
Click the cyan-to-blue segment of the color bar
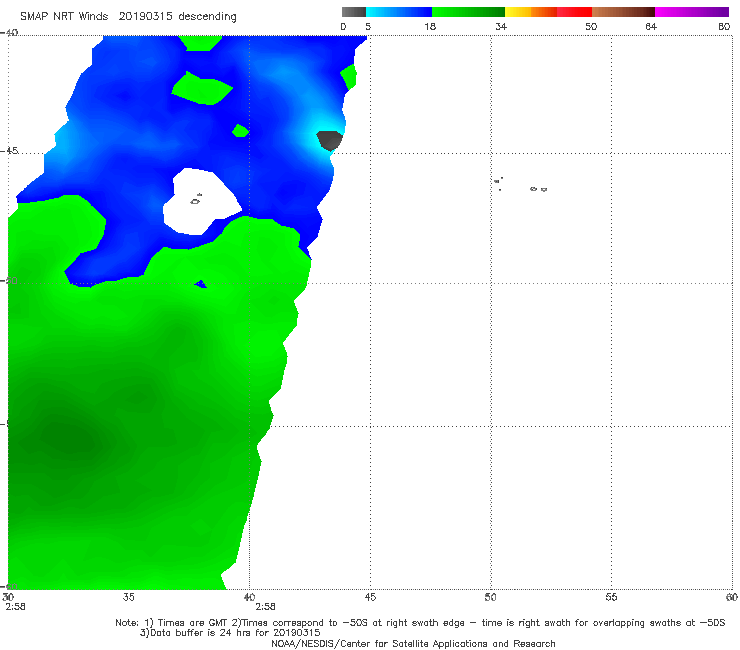click(399, 12)
